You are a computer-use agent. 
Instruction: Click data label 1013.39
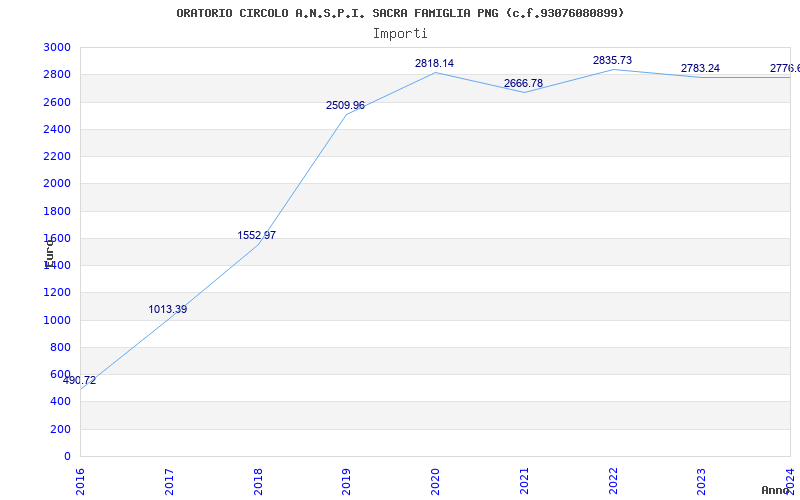tap(168, 309)
